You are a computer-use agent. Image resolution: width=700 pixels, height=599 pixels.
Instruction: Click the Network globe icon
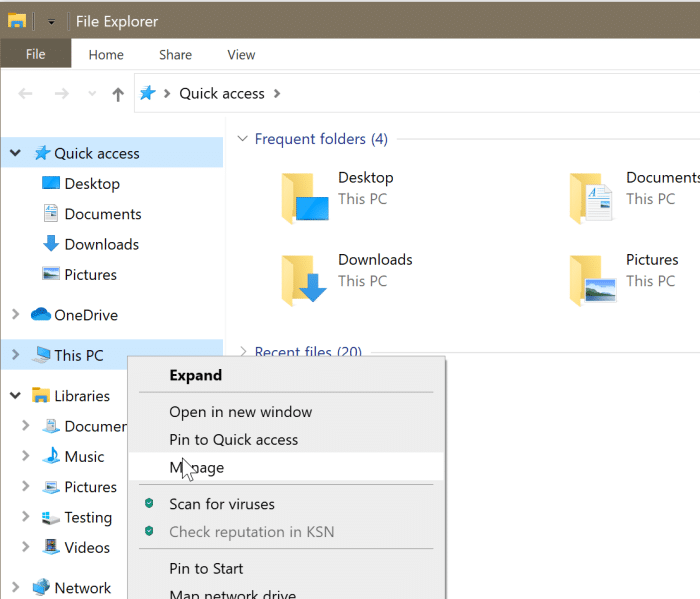41,587
